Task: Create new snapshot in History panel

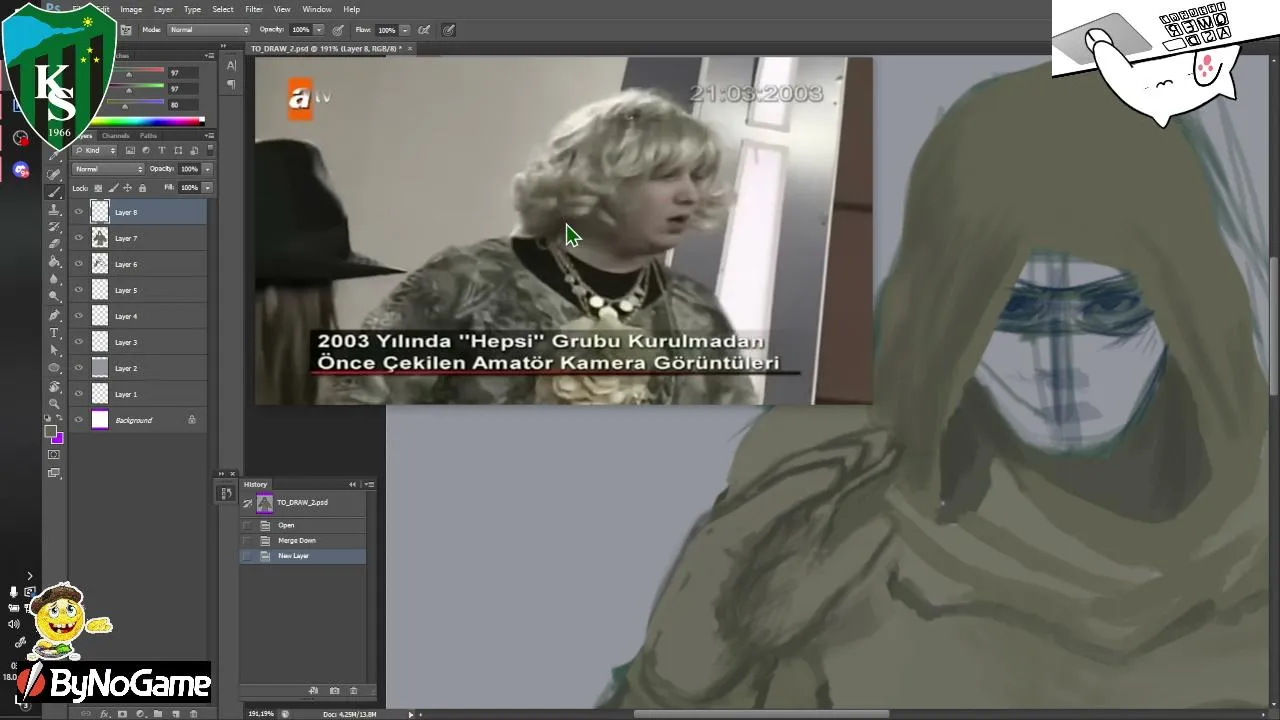Action: 334,691
